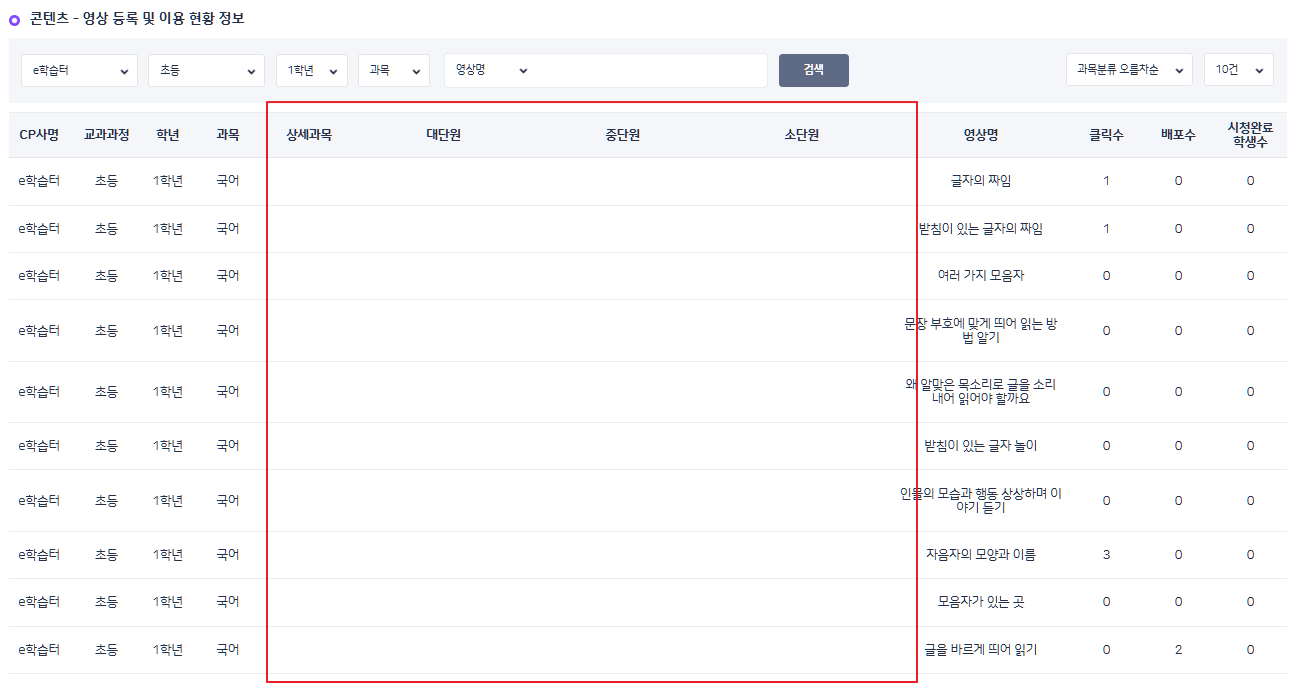
Task: Open the 글자의 짜임 video title
Action: pos(980,181)
